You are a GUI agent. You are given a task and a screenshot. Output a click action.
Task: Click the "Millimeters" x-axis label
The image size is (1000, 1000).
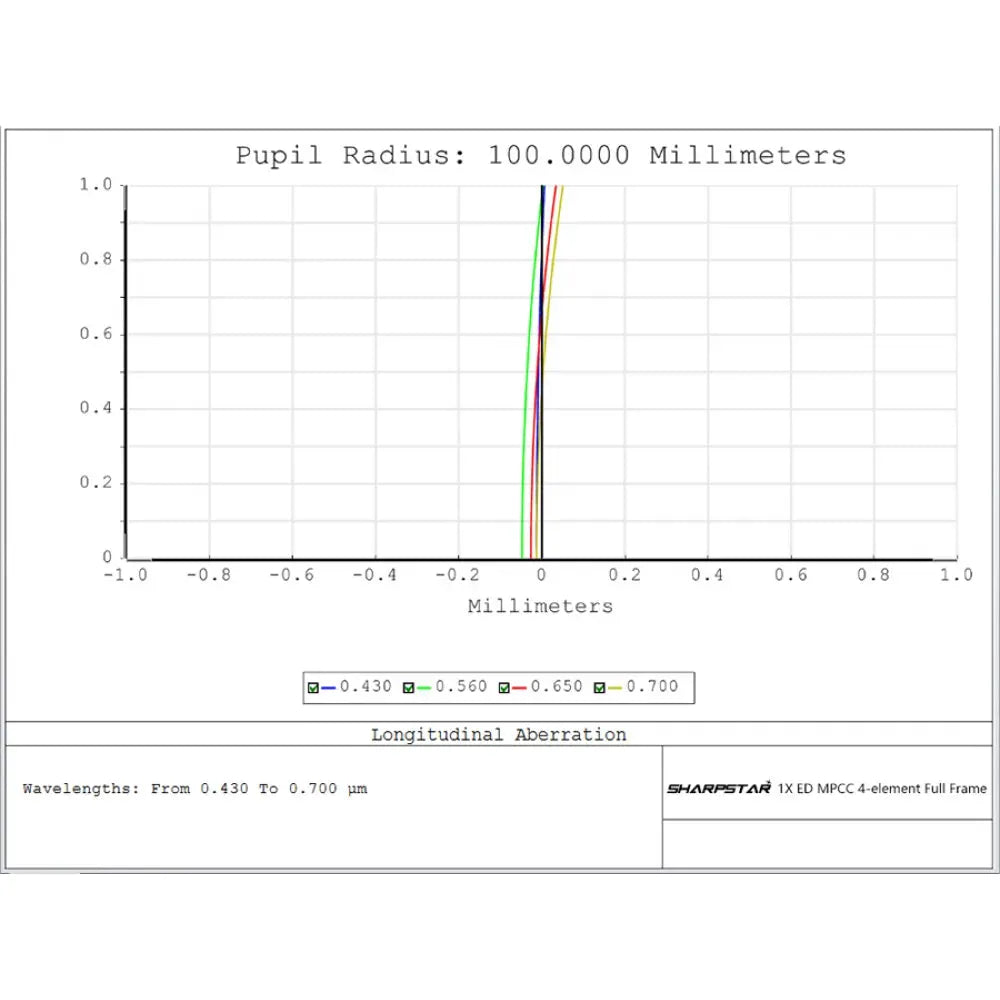click(x=540, y=606)
